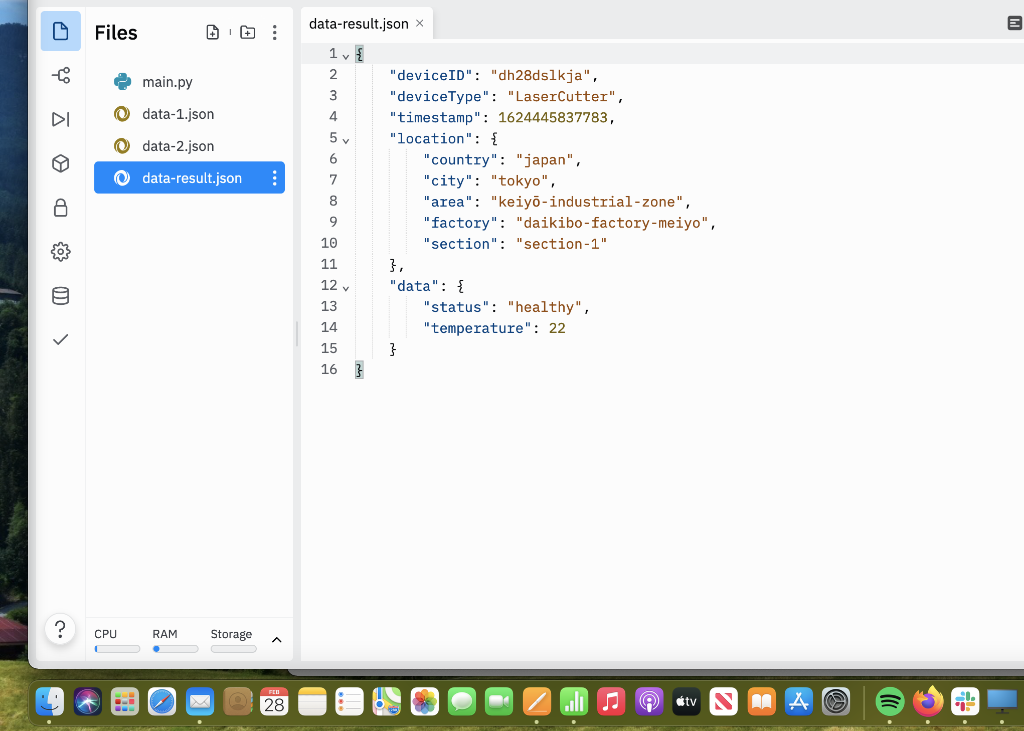Click the help question mark button
The image size is (1024, 731).
pos(60,629)
